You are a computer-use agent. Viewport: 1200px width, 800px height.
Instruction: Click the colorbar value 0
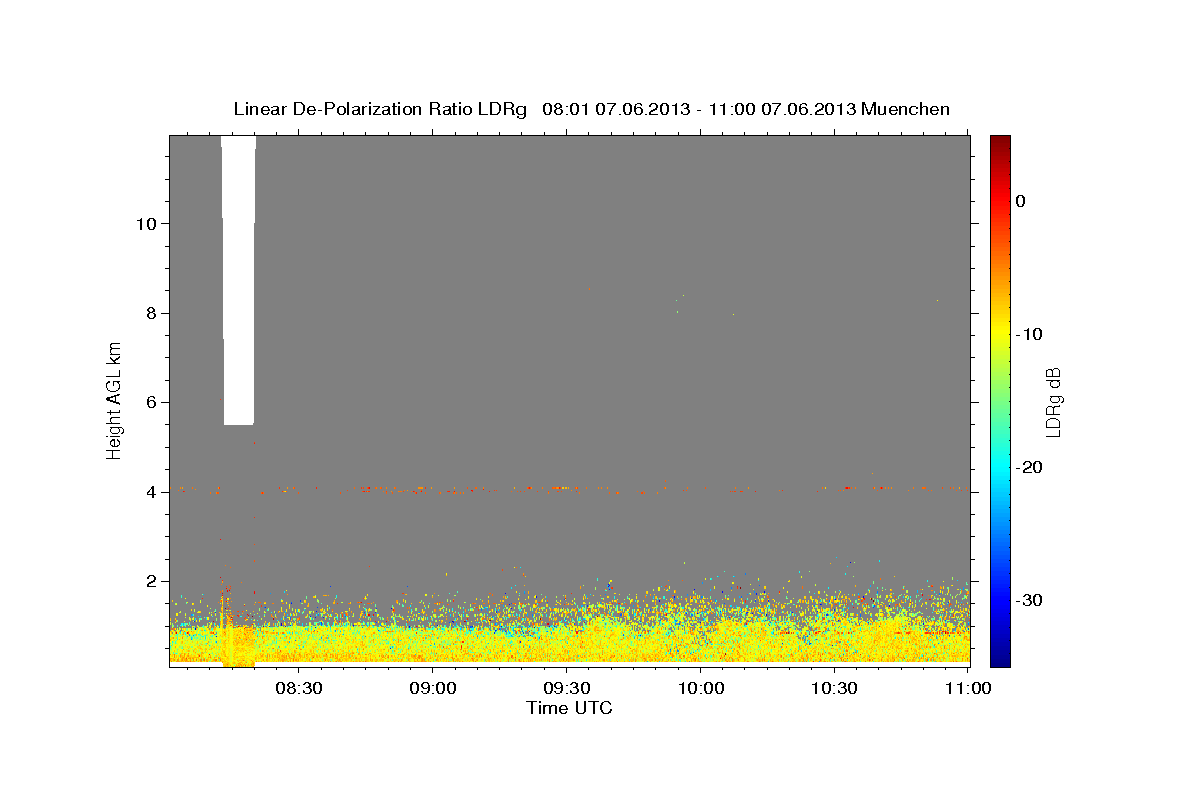[1021, 201]
